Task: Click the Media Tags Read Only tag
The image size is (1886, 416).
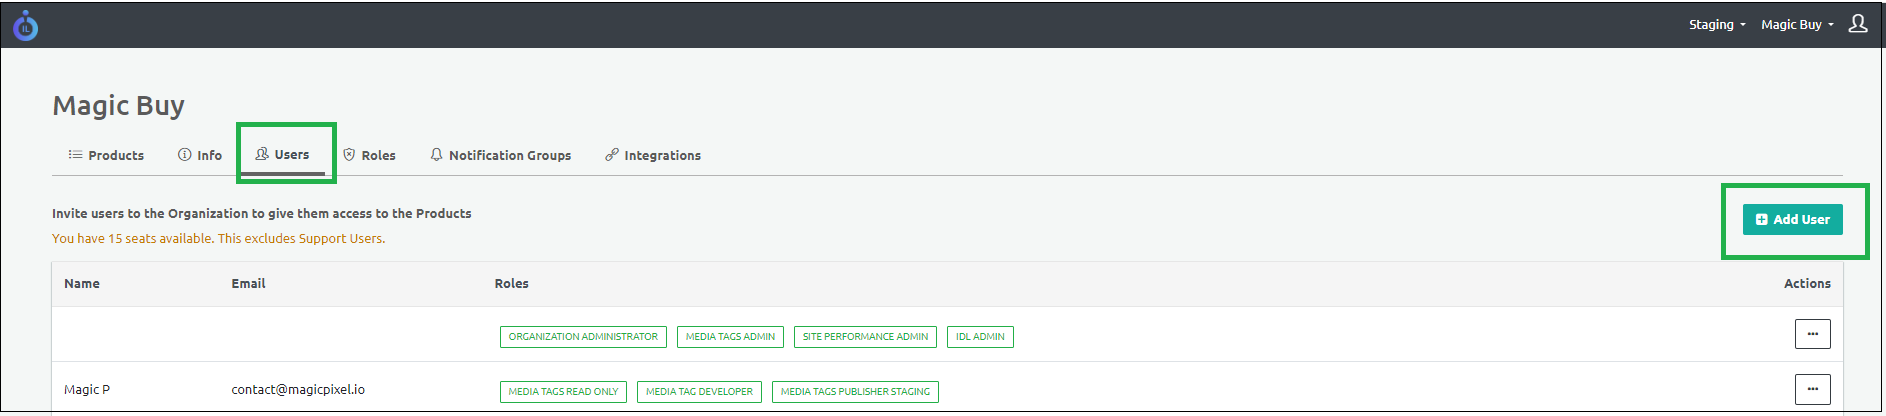Action: [x=563, y=392]
